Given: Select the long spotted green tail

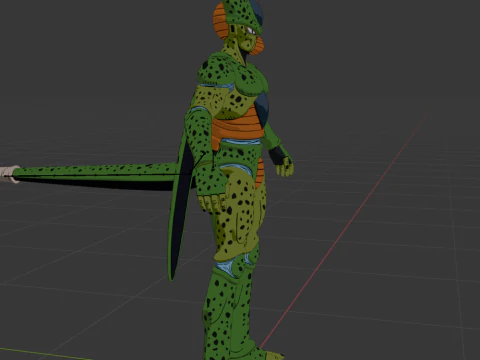Looking at the screenshot, I should click(100, 176).
